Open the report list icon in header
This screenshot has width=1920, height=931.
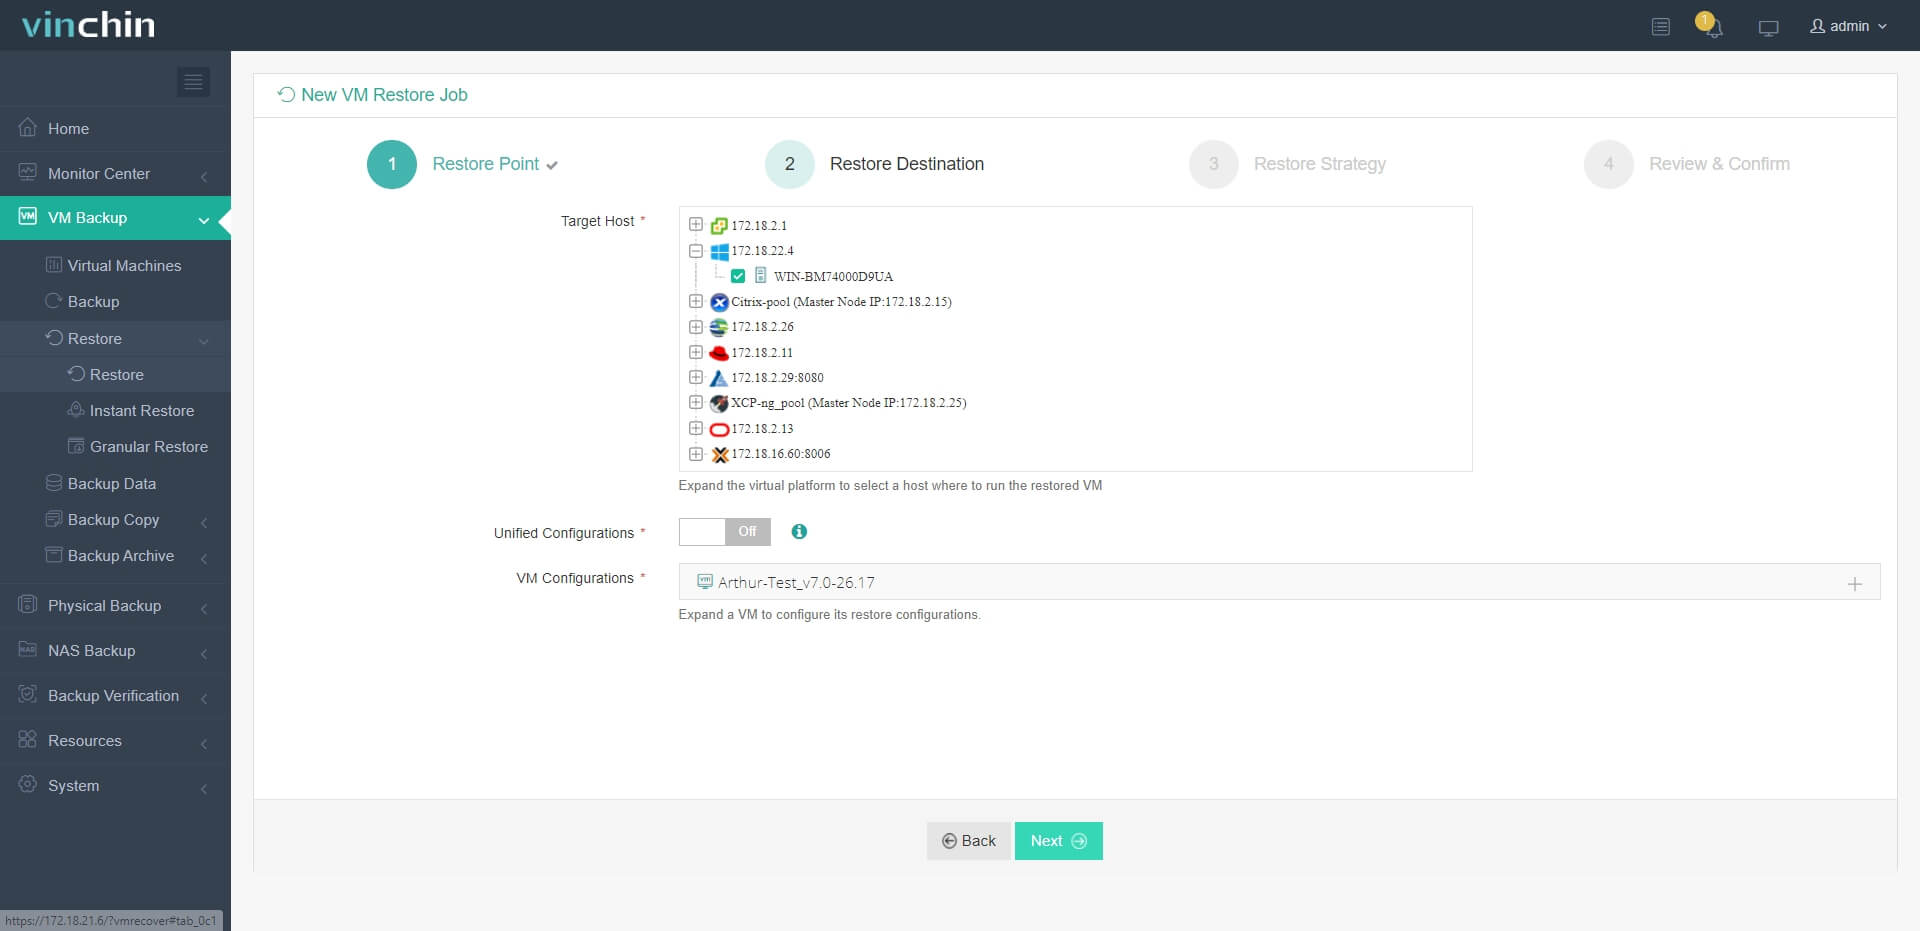(1661, 27)
